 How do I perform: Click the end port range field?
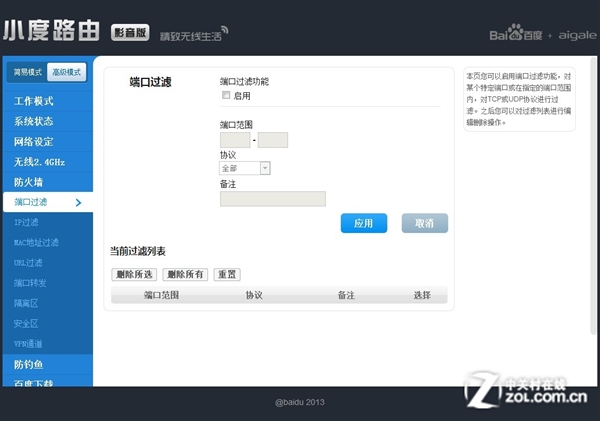273,140
